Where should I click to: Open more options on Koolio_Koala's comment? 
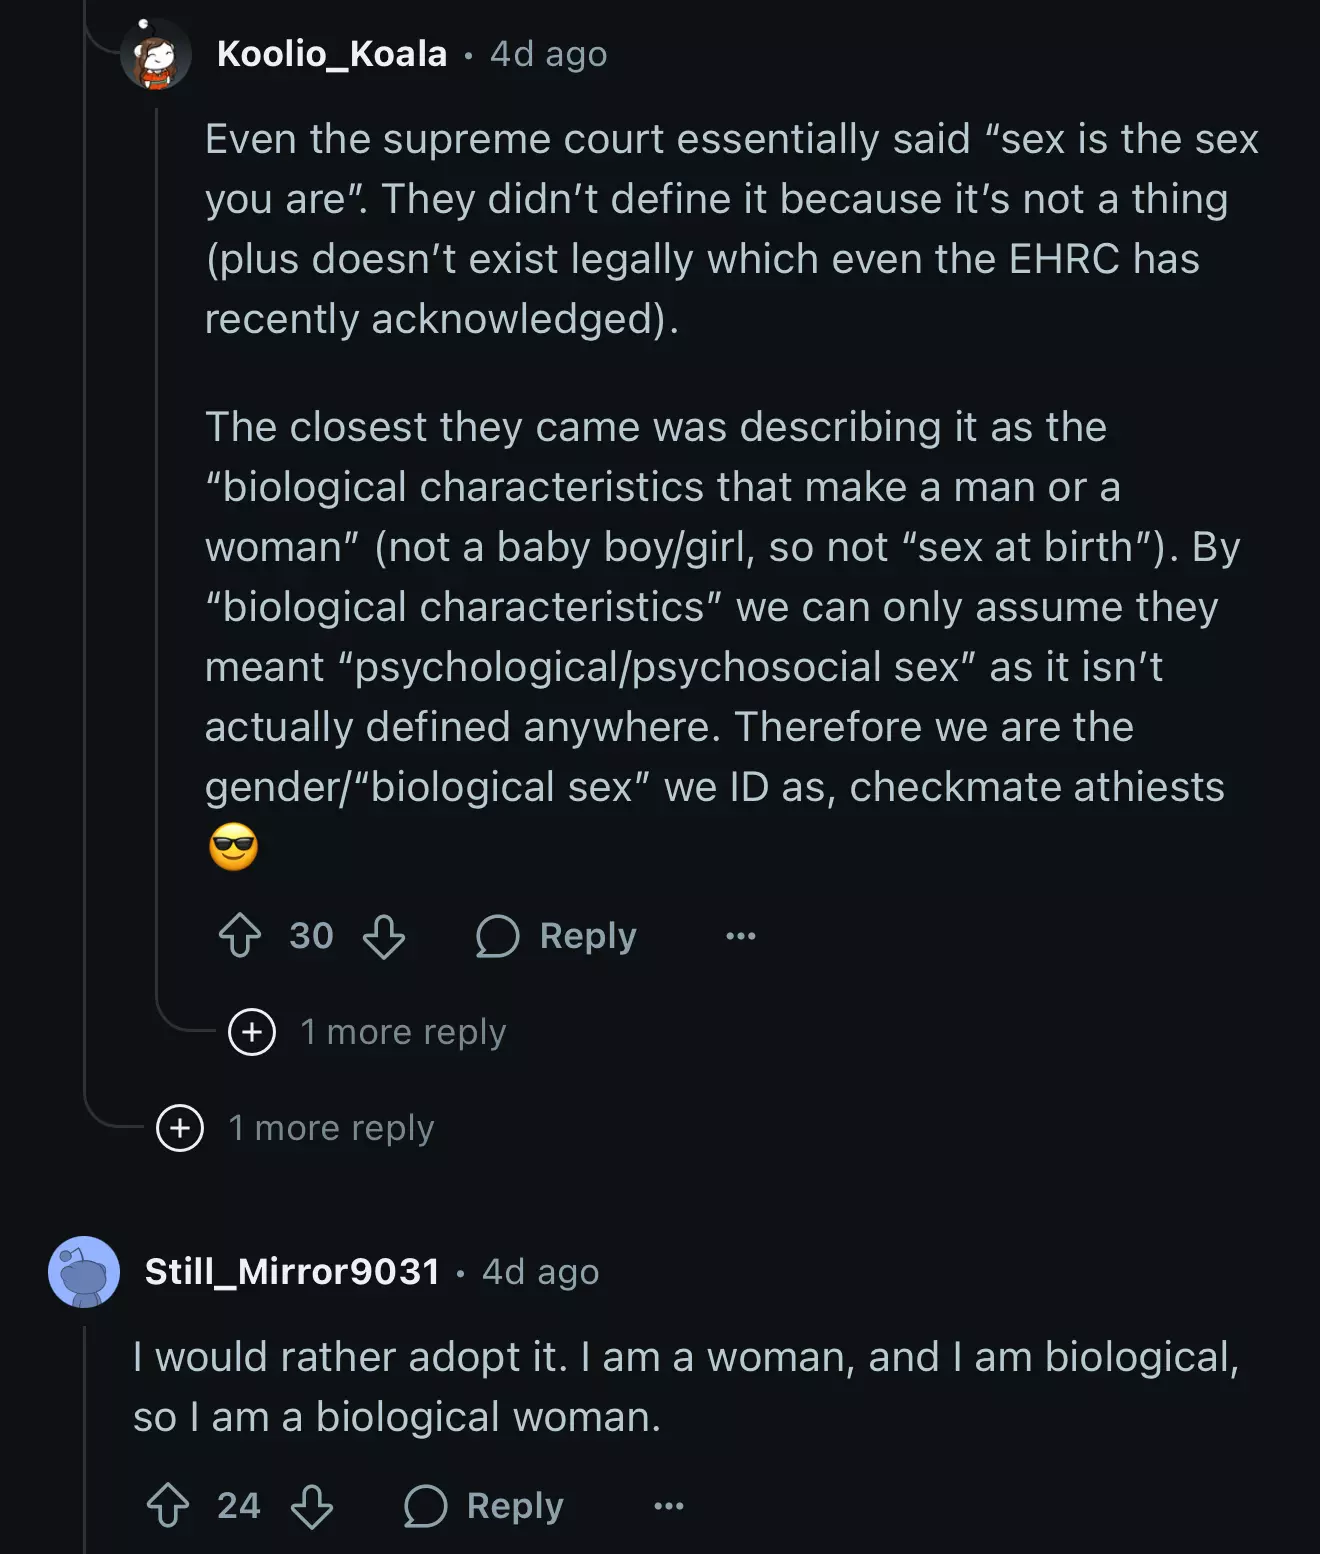click(741, 936)
